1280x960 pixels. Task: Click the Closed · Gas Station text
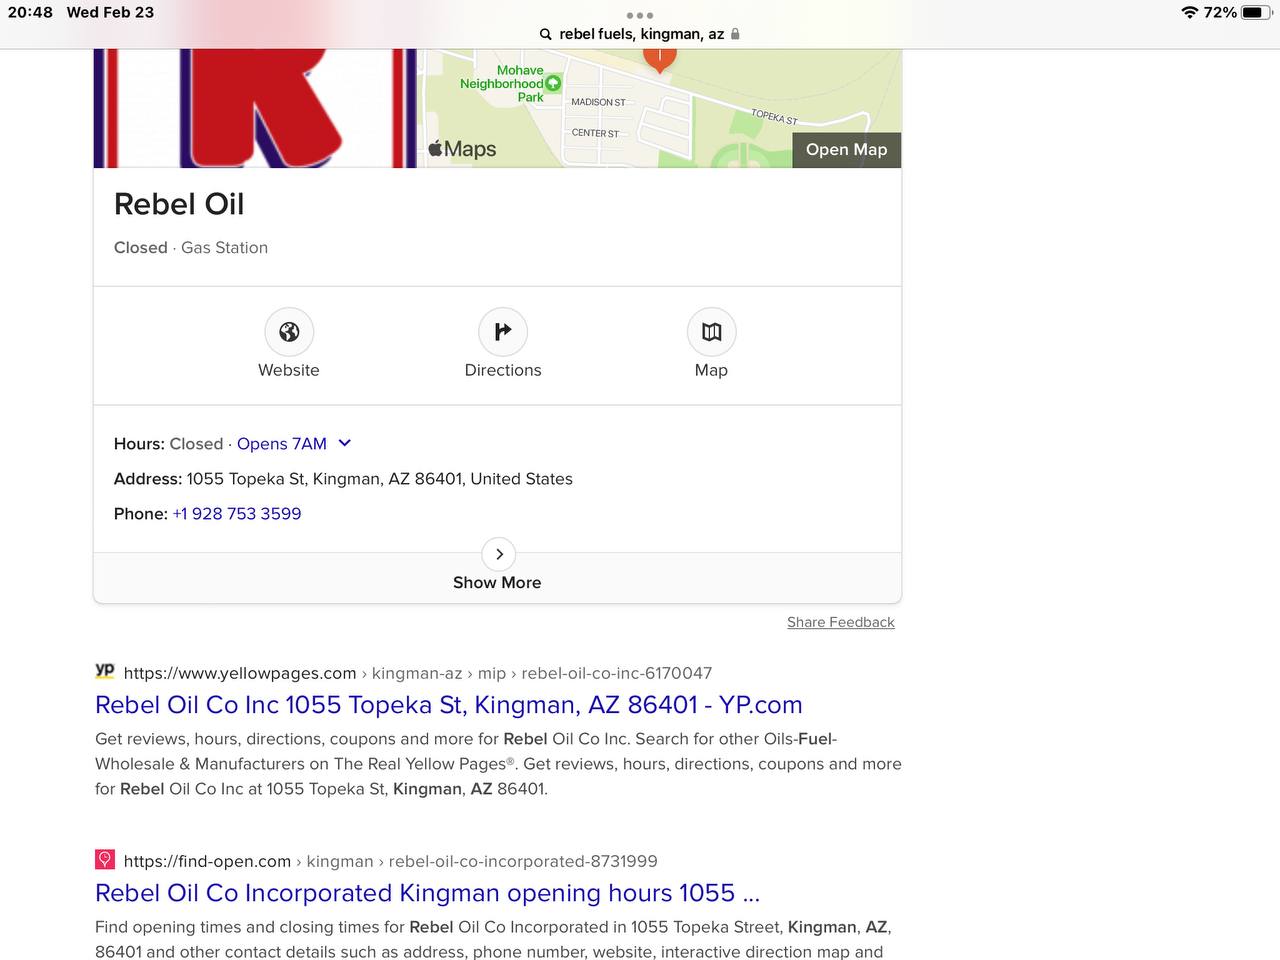click(191, 248)
